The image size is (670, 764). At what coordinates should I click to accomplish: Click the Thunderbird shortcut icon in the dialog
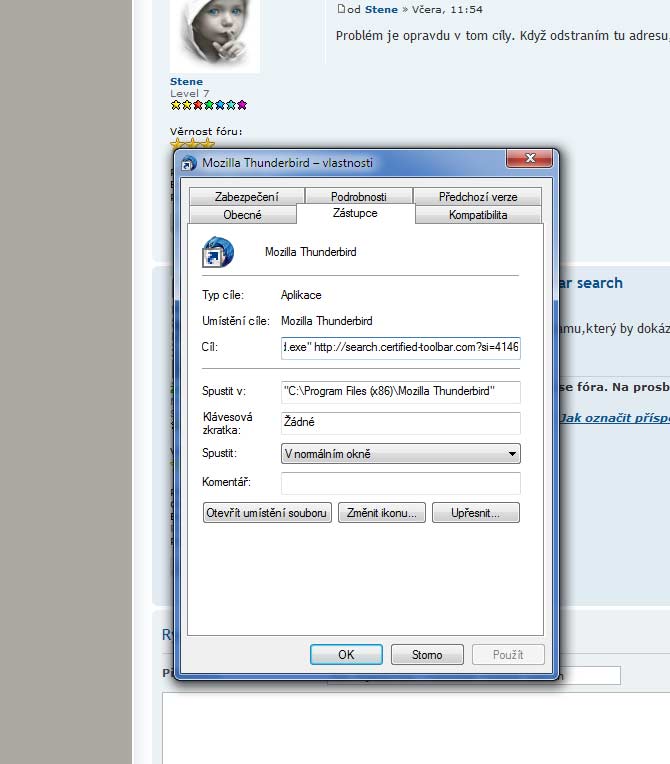tap(218, 252)
